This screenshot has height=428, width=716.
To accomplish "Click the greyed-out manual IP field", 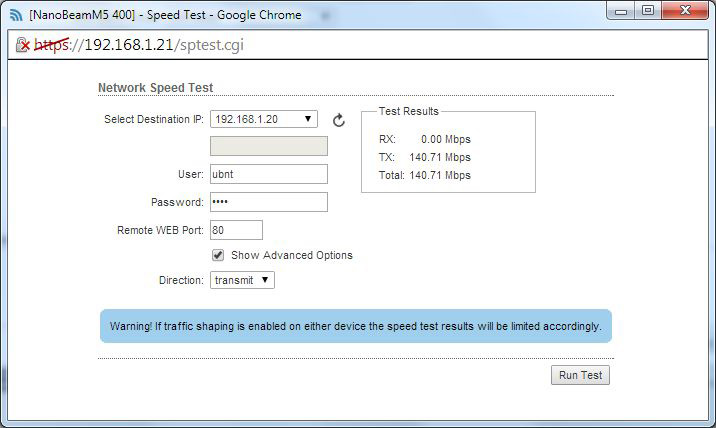I will [268, 146].
